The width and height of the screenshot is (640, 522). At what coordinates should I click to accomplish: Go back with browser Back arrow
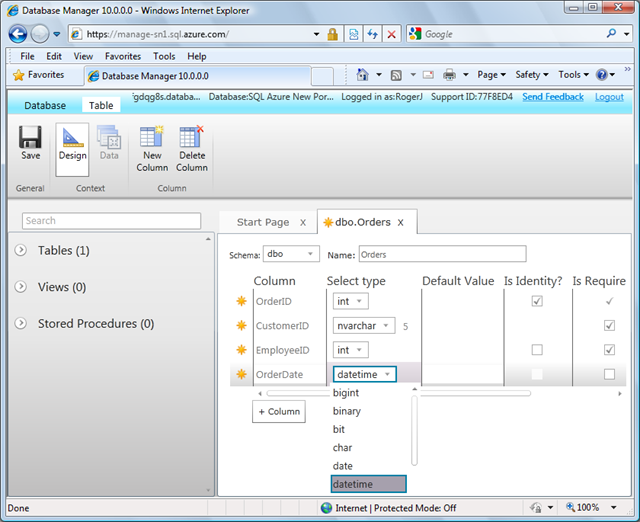[18, 34]
